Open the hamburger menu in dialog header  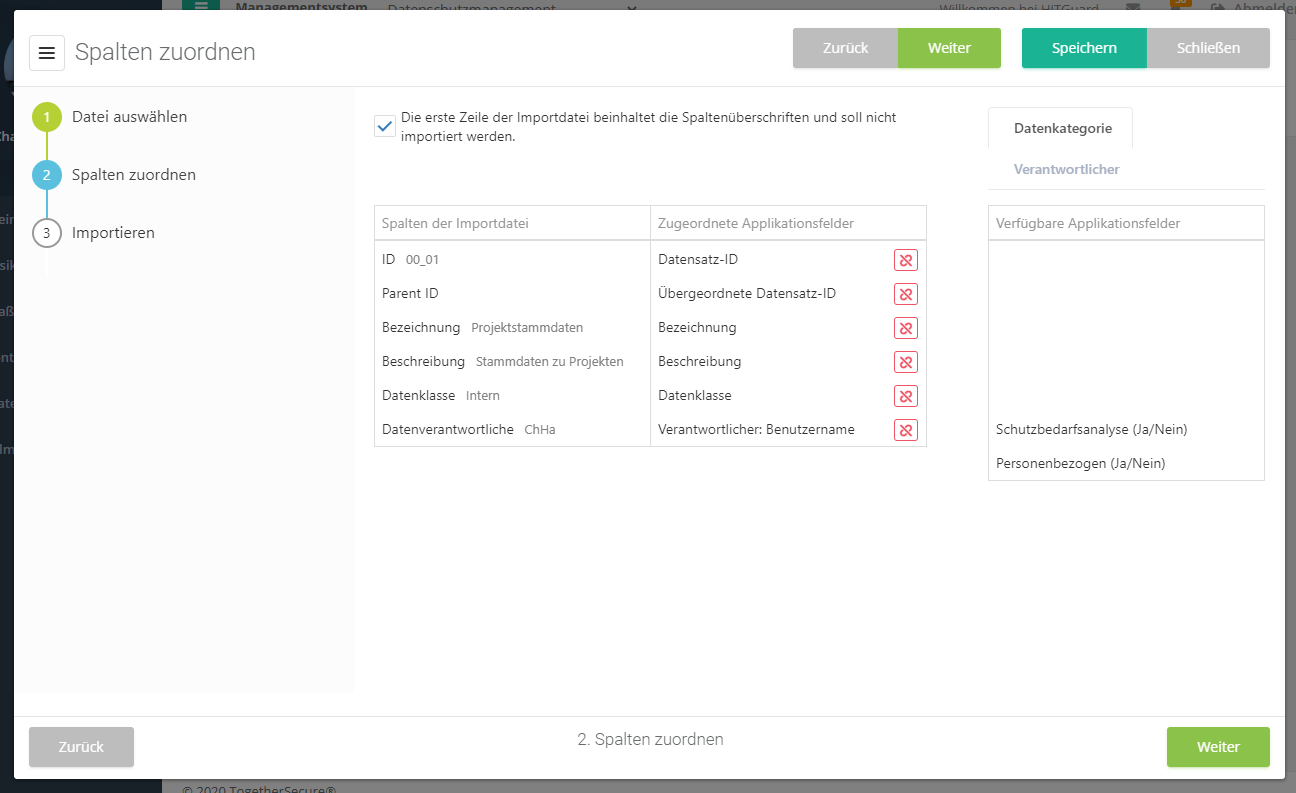(x=47, y=53)
